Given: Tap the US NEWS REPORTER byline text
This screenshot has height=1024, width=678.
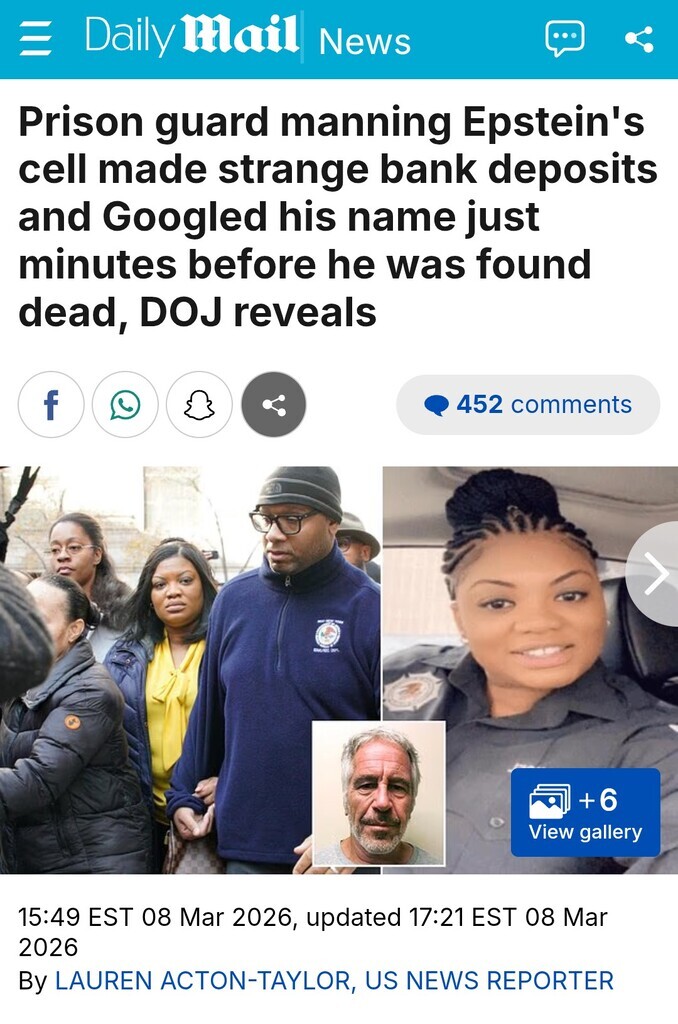Looking at the screenshot, I should 489,981.
